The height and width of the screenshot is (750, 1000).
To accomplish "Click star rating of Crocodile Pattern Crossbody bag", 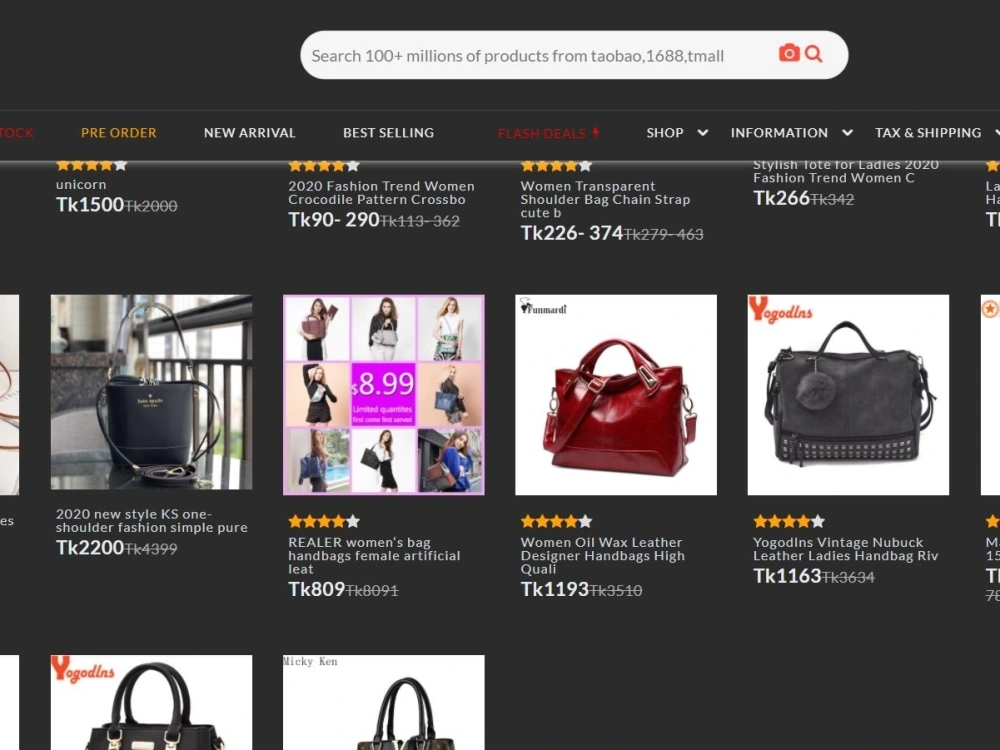I will [324, 166].
